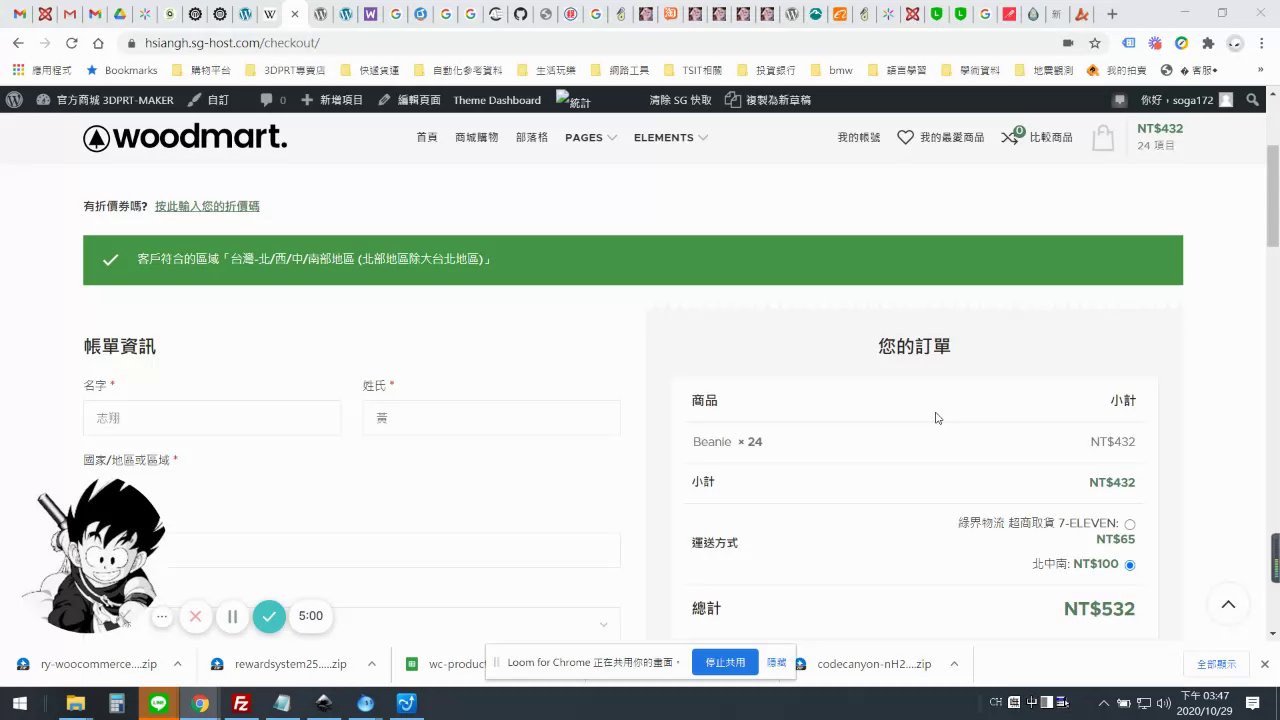
Task: Open LINE from the Windows taskbar
Action: point(158,704)
